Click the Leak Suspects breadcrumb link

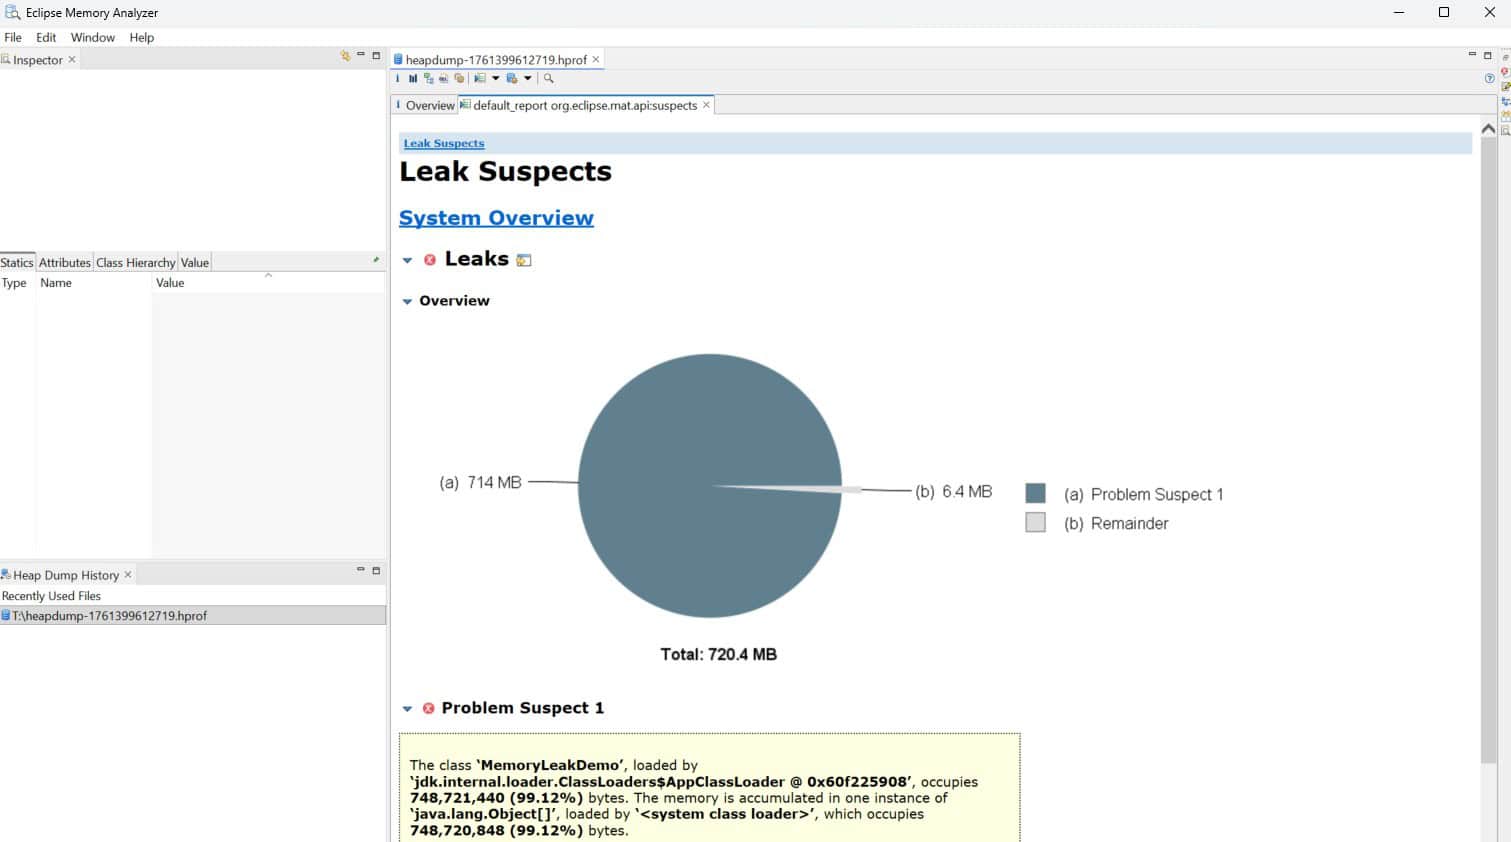tap(443, 143)
